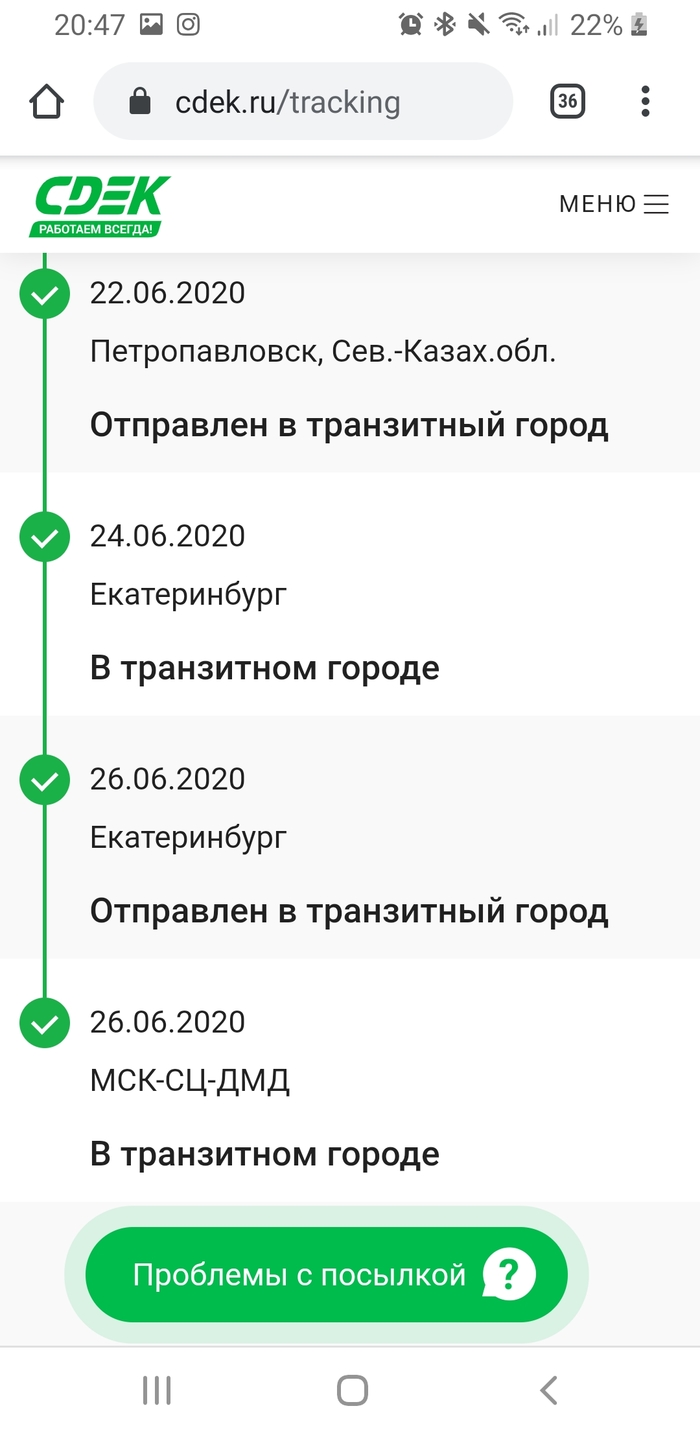Tap the question mark chat bubble icon
700x1439 pixels.
(x=509, y=1274)
